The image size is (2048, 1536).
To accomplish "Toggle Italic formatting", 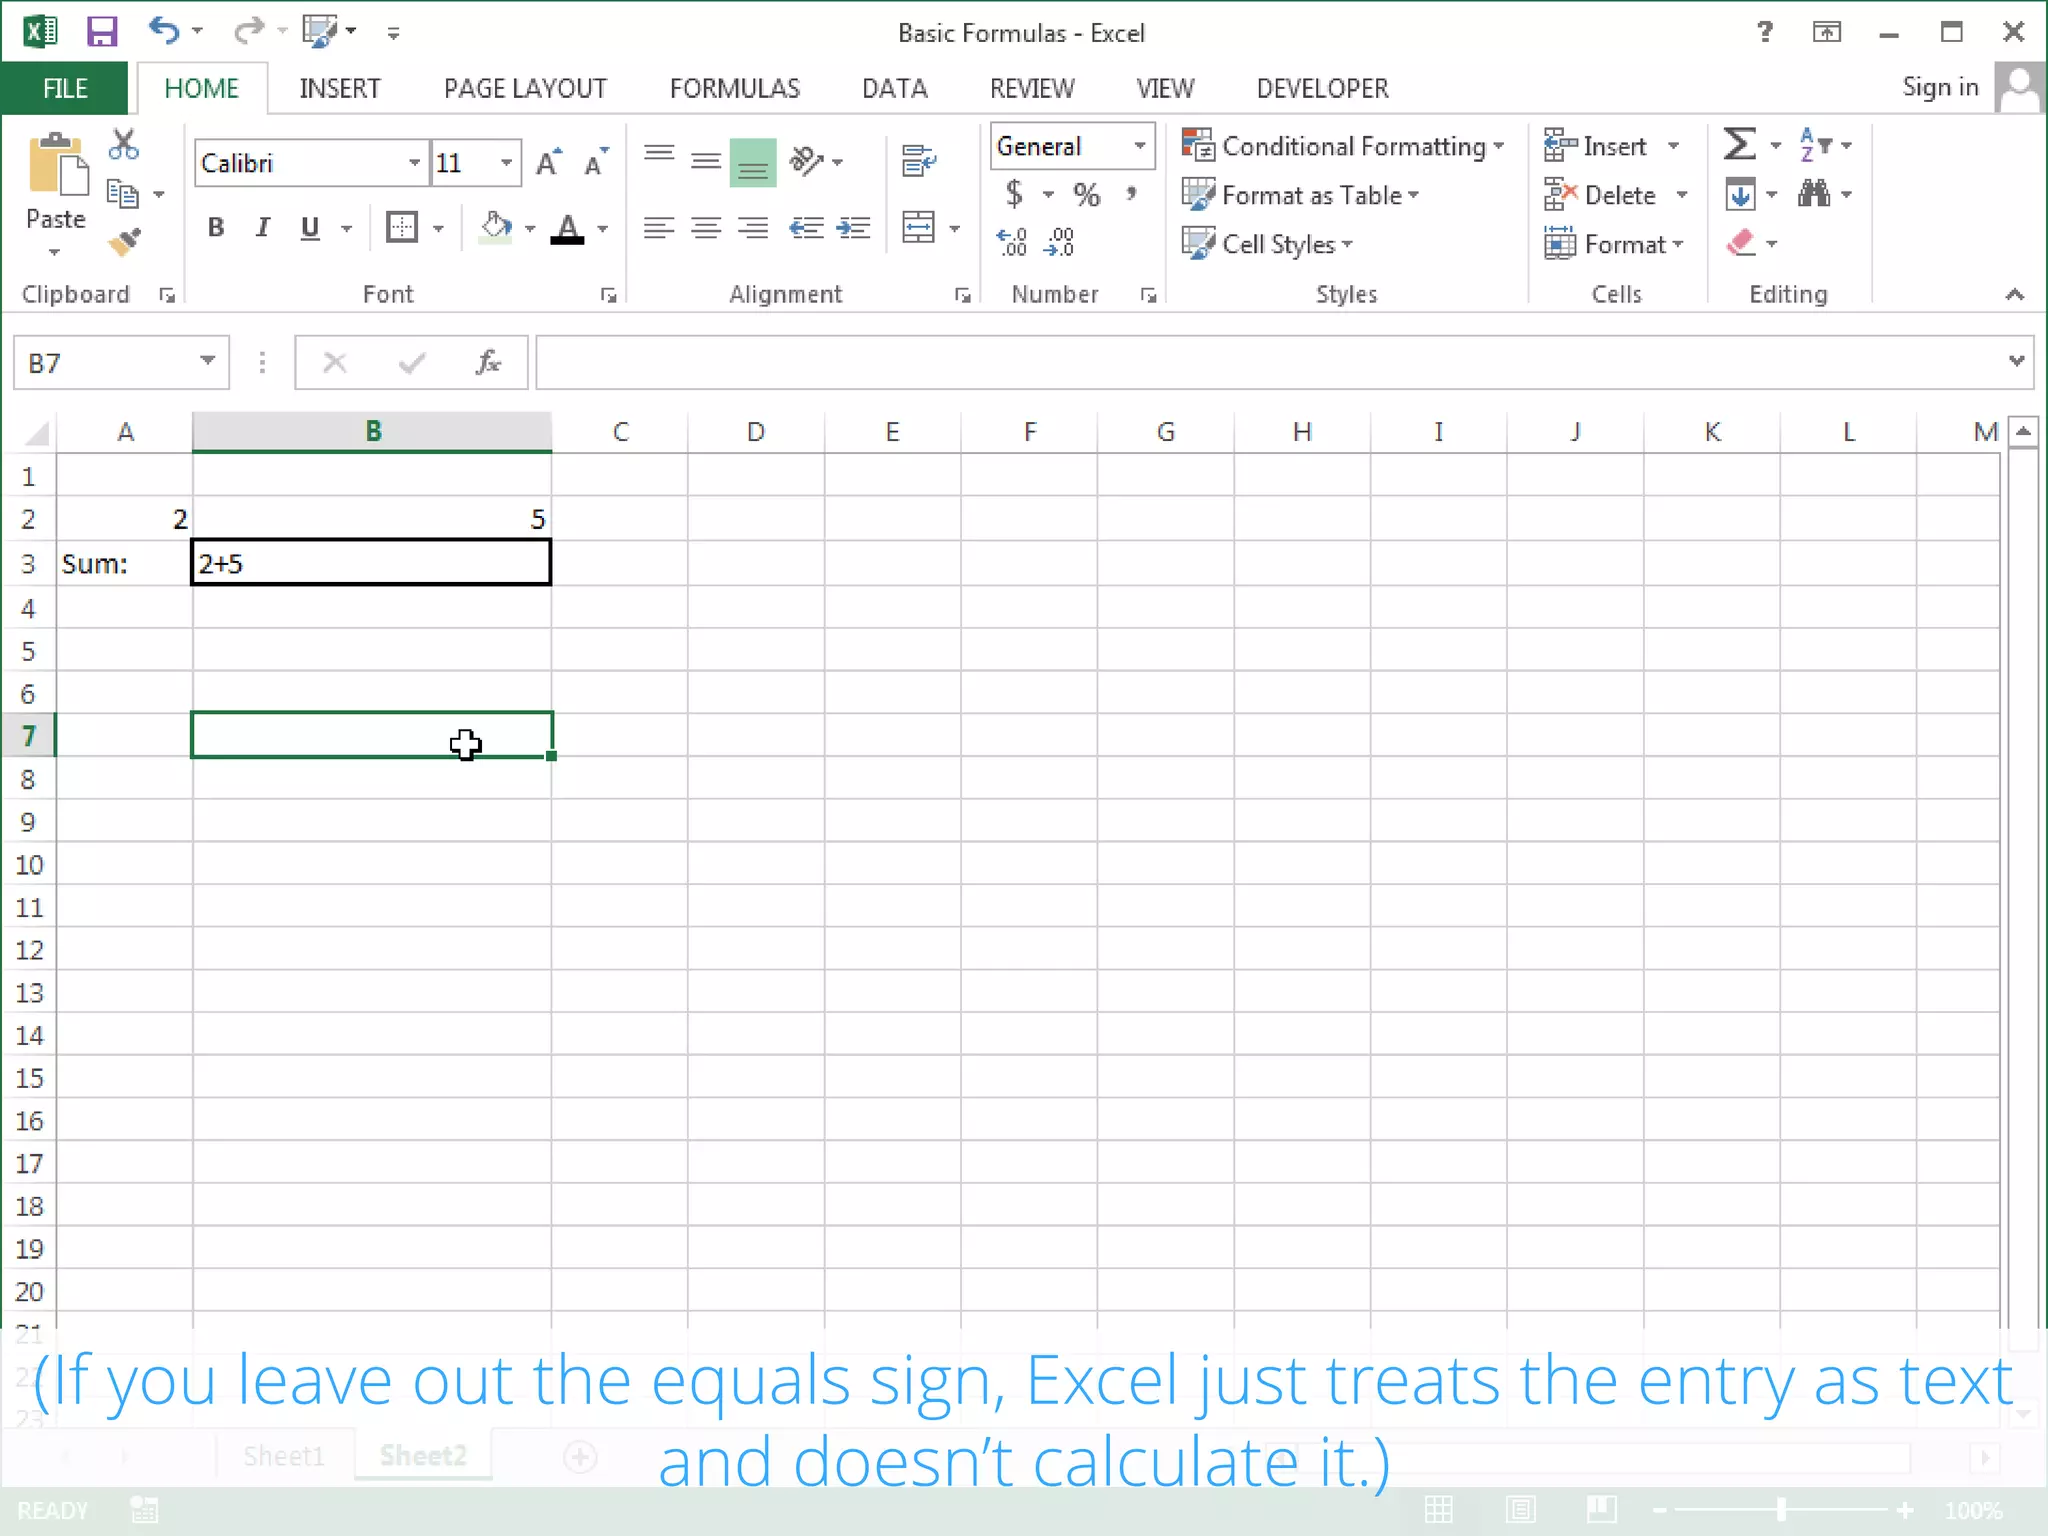I will coord(263,228).
